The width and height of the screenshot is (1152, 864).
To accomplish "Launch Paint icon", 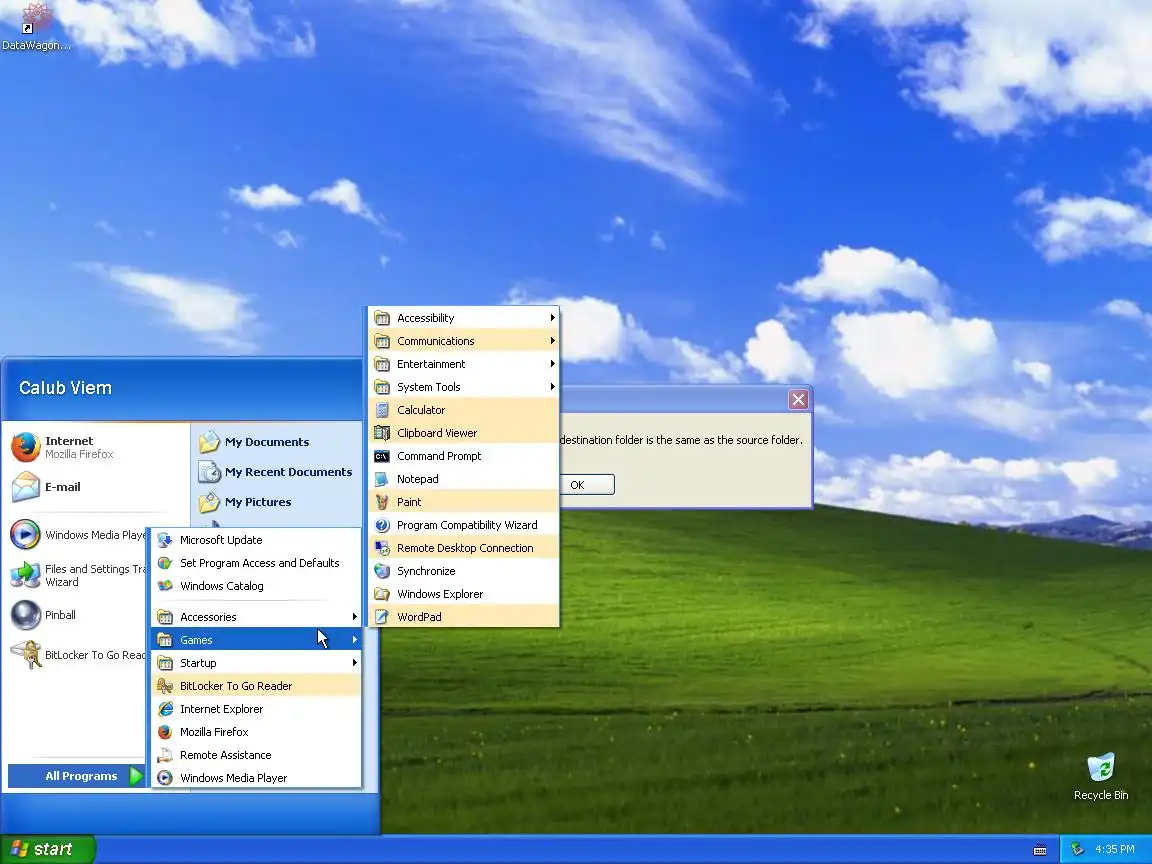I will pos(382,502).
